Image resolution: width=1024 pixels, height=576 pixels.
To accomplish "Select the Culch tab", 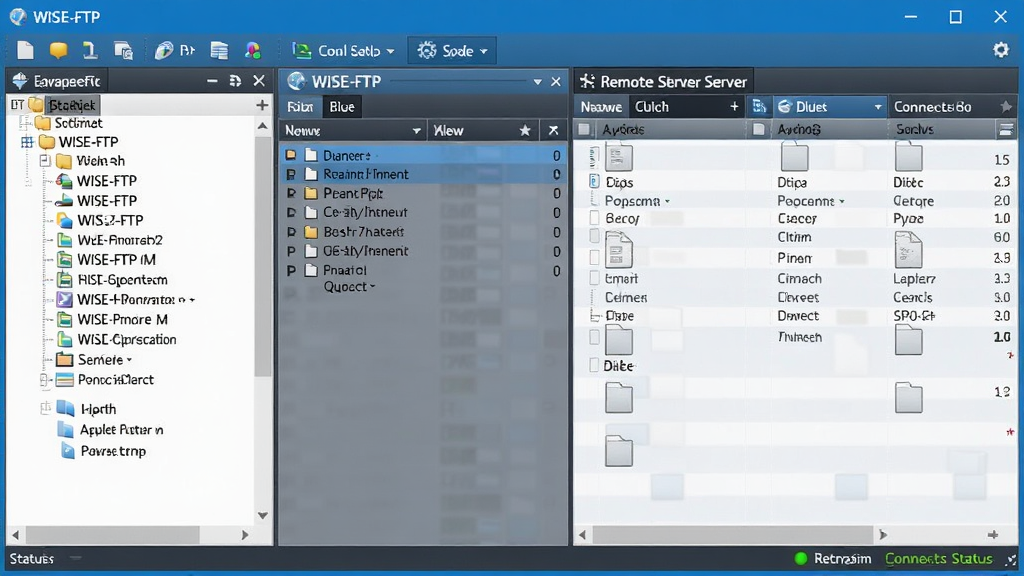I will click(652, 106).
